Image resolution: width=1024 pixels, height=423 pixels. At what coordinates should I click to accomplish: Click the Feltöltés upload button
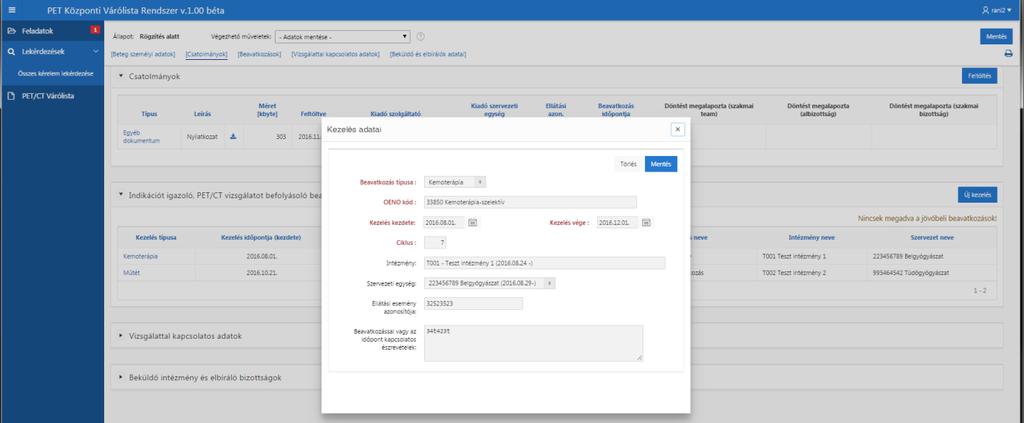pyautogui.click(x=979, y=76)
